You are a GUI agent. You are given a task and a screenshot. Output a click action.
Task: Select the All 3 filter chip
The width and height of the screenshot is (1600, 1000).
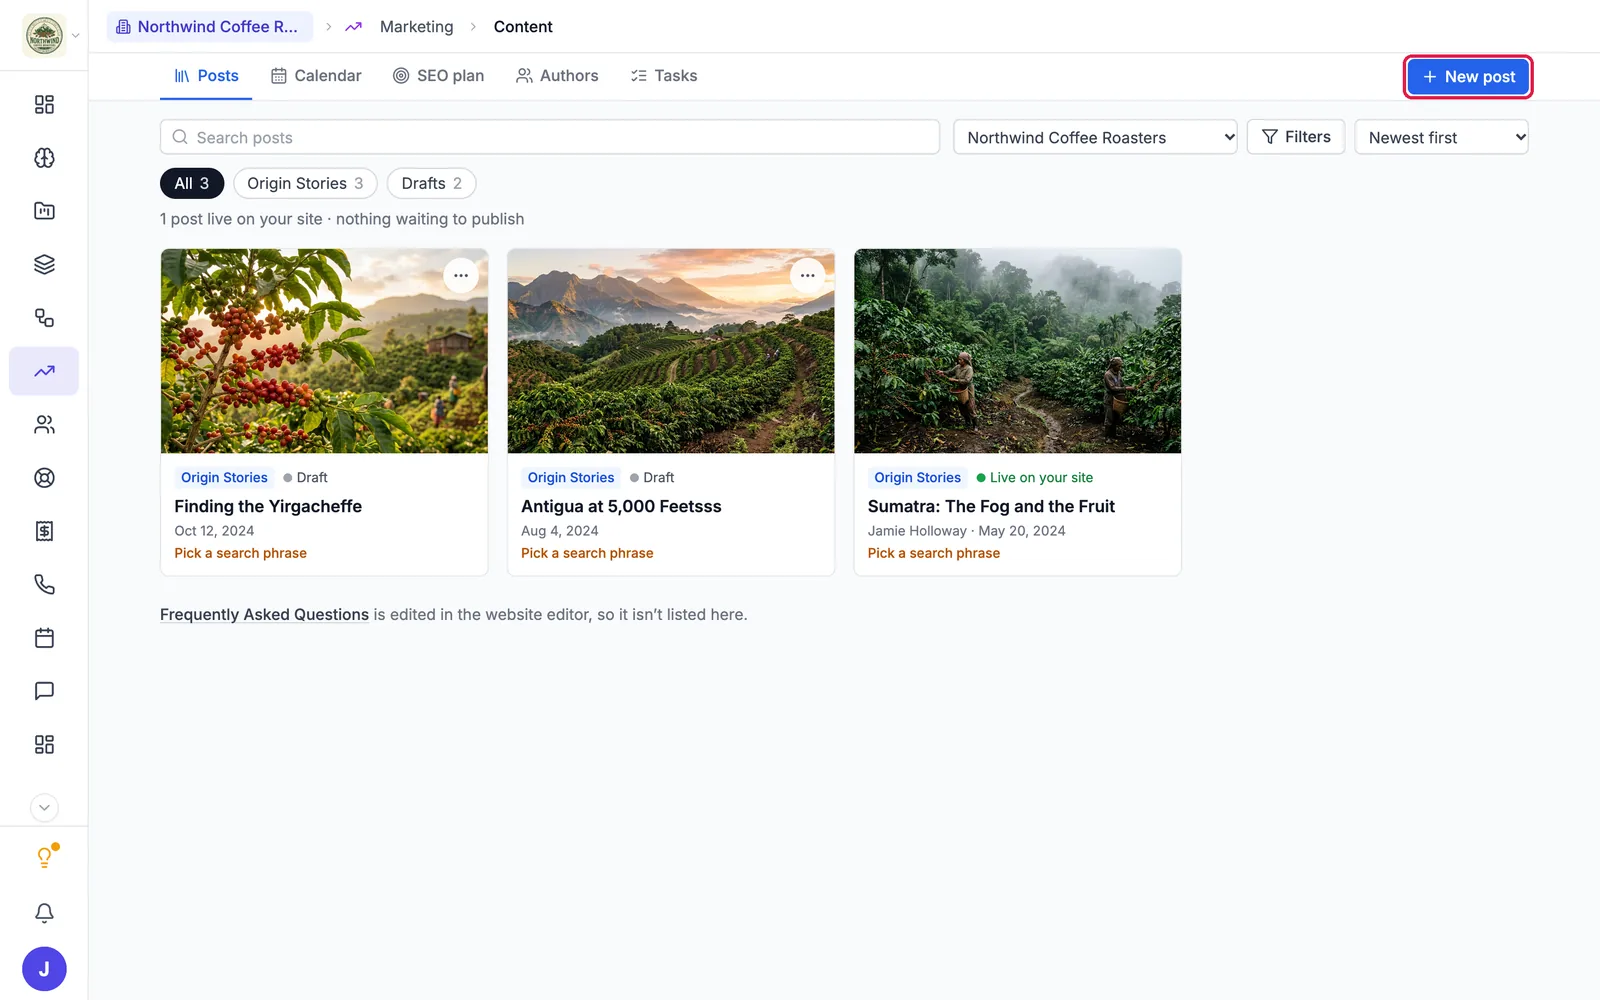pos(192,183)
